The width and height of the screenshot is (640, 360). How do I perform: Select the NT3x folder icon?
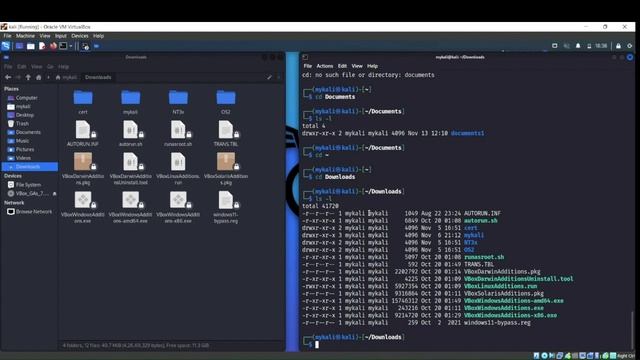pos(178,98)
